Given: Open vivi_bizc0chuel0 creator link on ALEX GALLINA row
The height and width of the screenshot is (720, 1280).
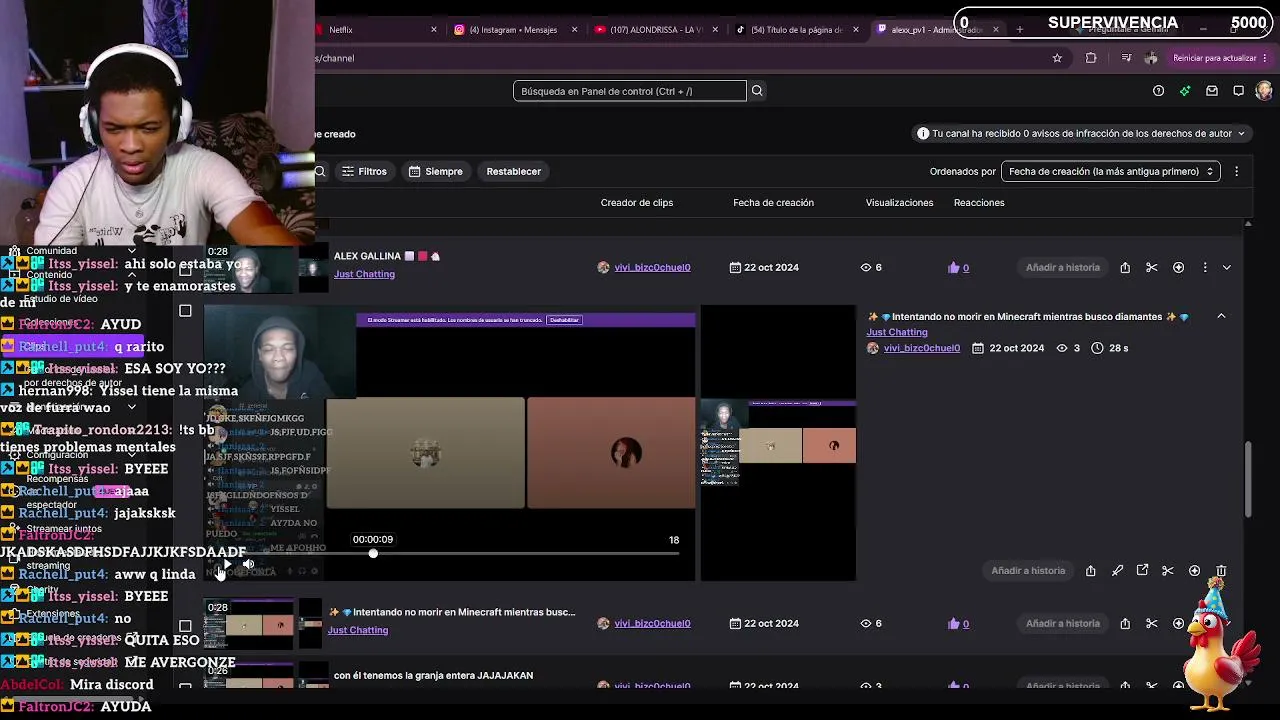Looking at the screenshot, I should [x=652, y=268].
